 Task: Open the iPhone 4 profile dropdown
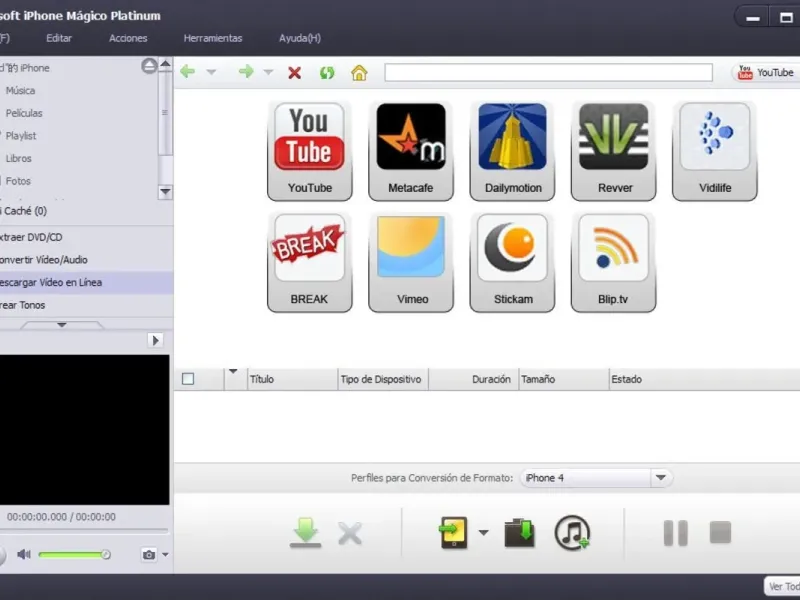tap(660, 478)
